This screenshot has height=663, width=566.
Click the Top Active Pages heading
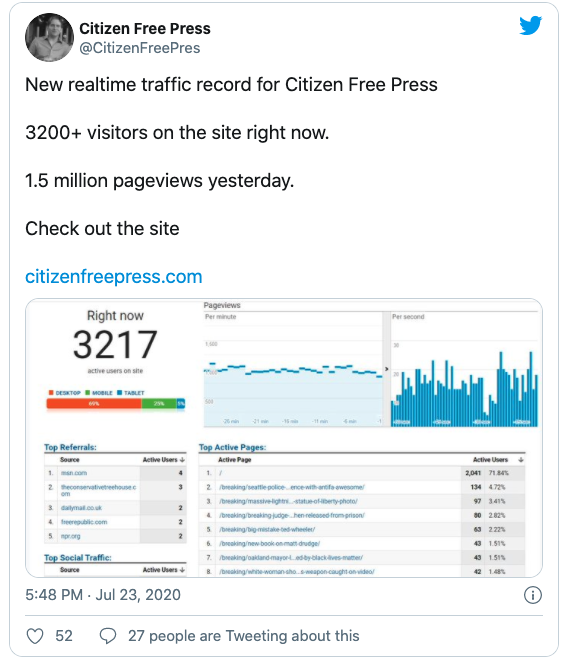coord(232,447)
